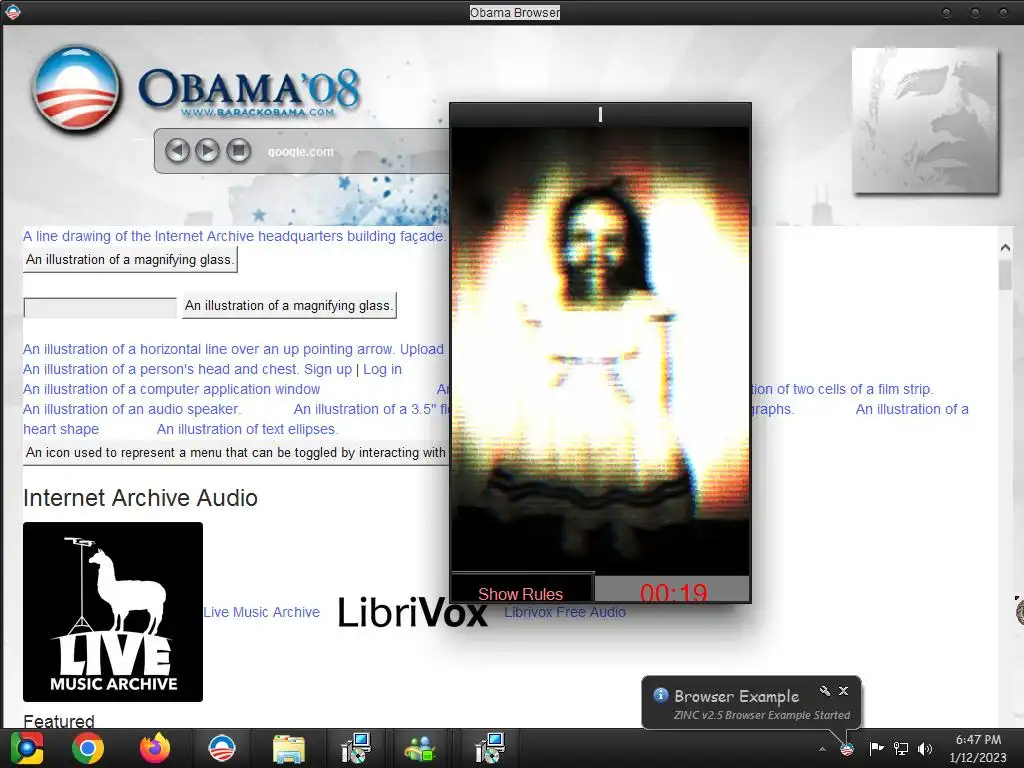Click the Live Music Archive llama image

pyautogui.click(x=113, y=612)
